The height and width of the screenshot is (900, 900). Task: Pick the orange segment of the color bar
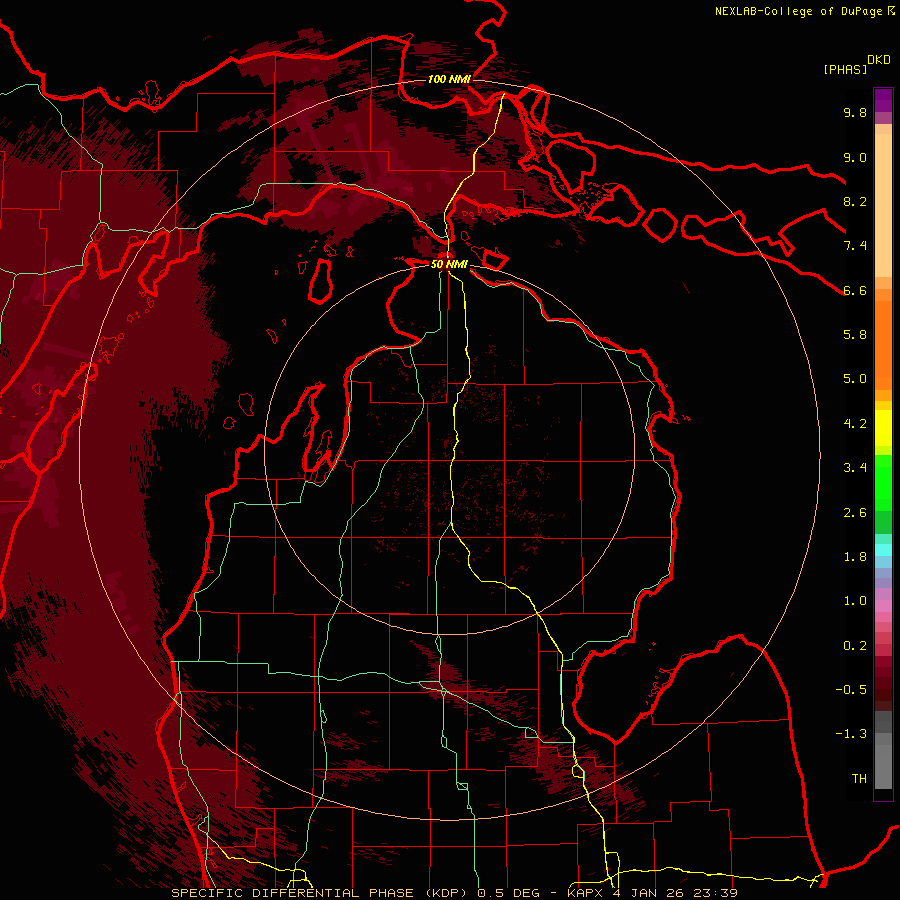click(883, 346)
